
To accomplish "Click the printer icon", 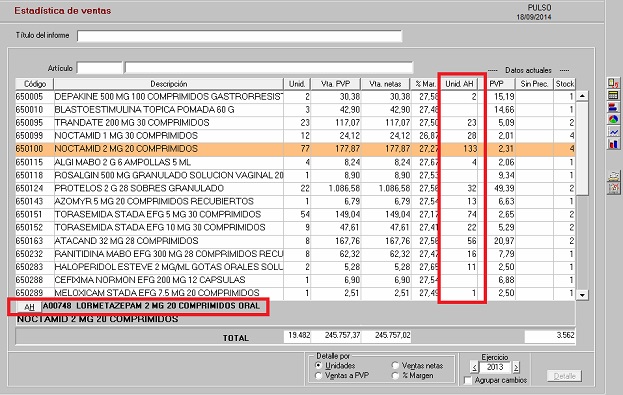I will (613, 176).
